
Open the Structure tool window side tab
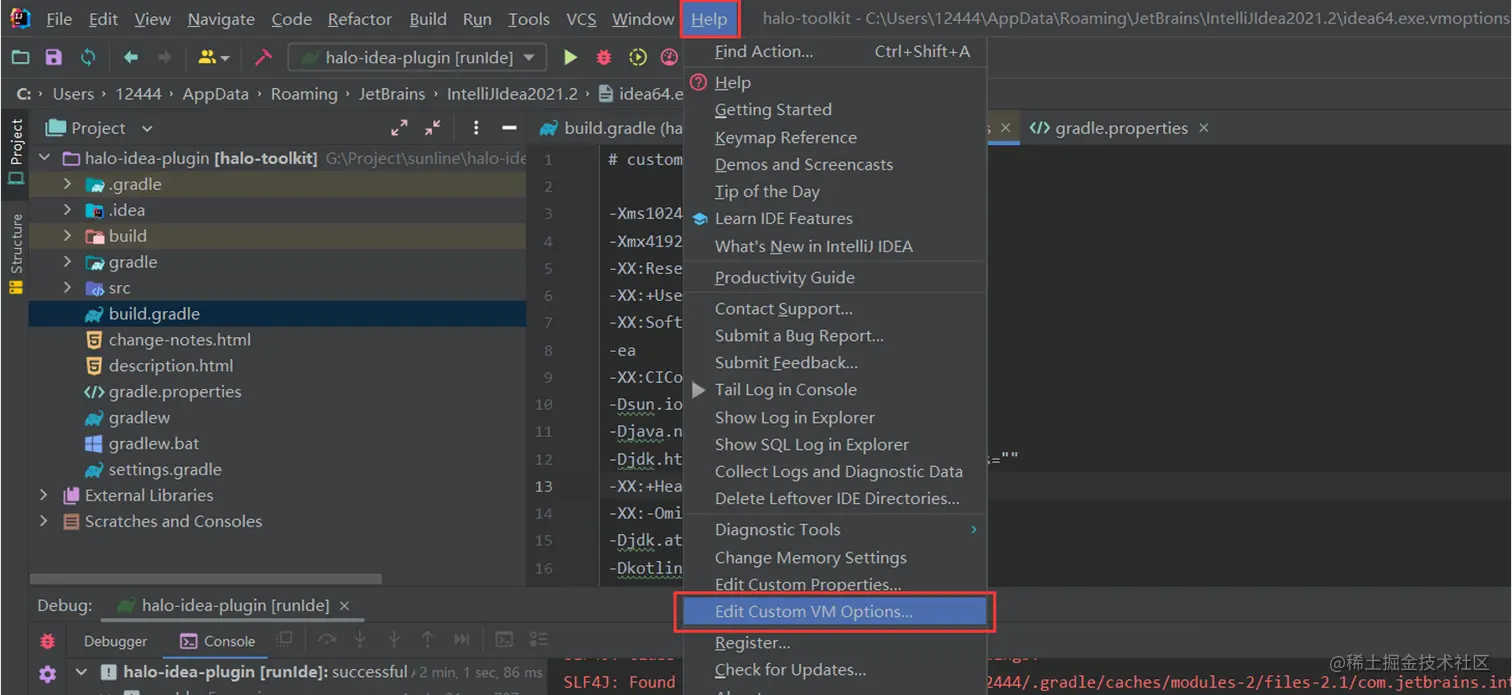[16, 254]
